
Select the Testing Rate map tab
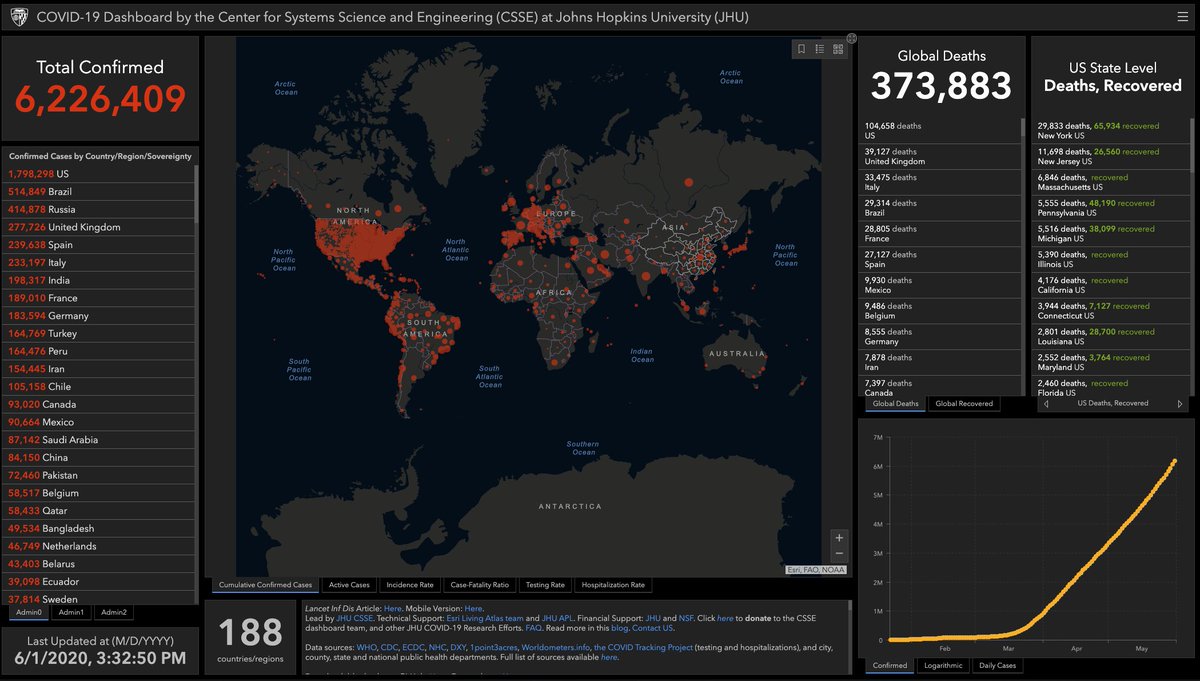point(545,585)
